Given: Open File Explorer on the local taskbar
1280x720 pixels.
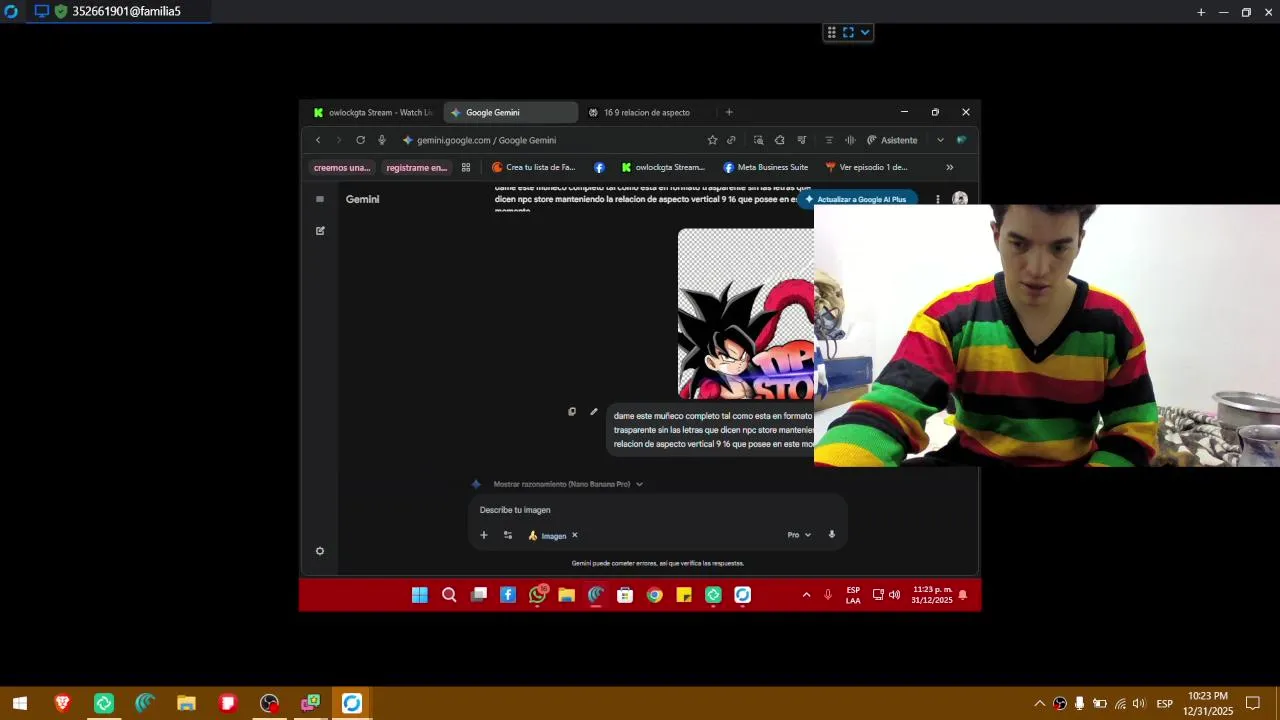Looking at the screenshot, I should pyautogui.click(x=186, y=703).
